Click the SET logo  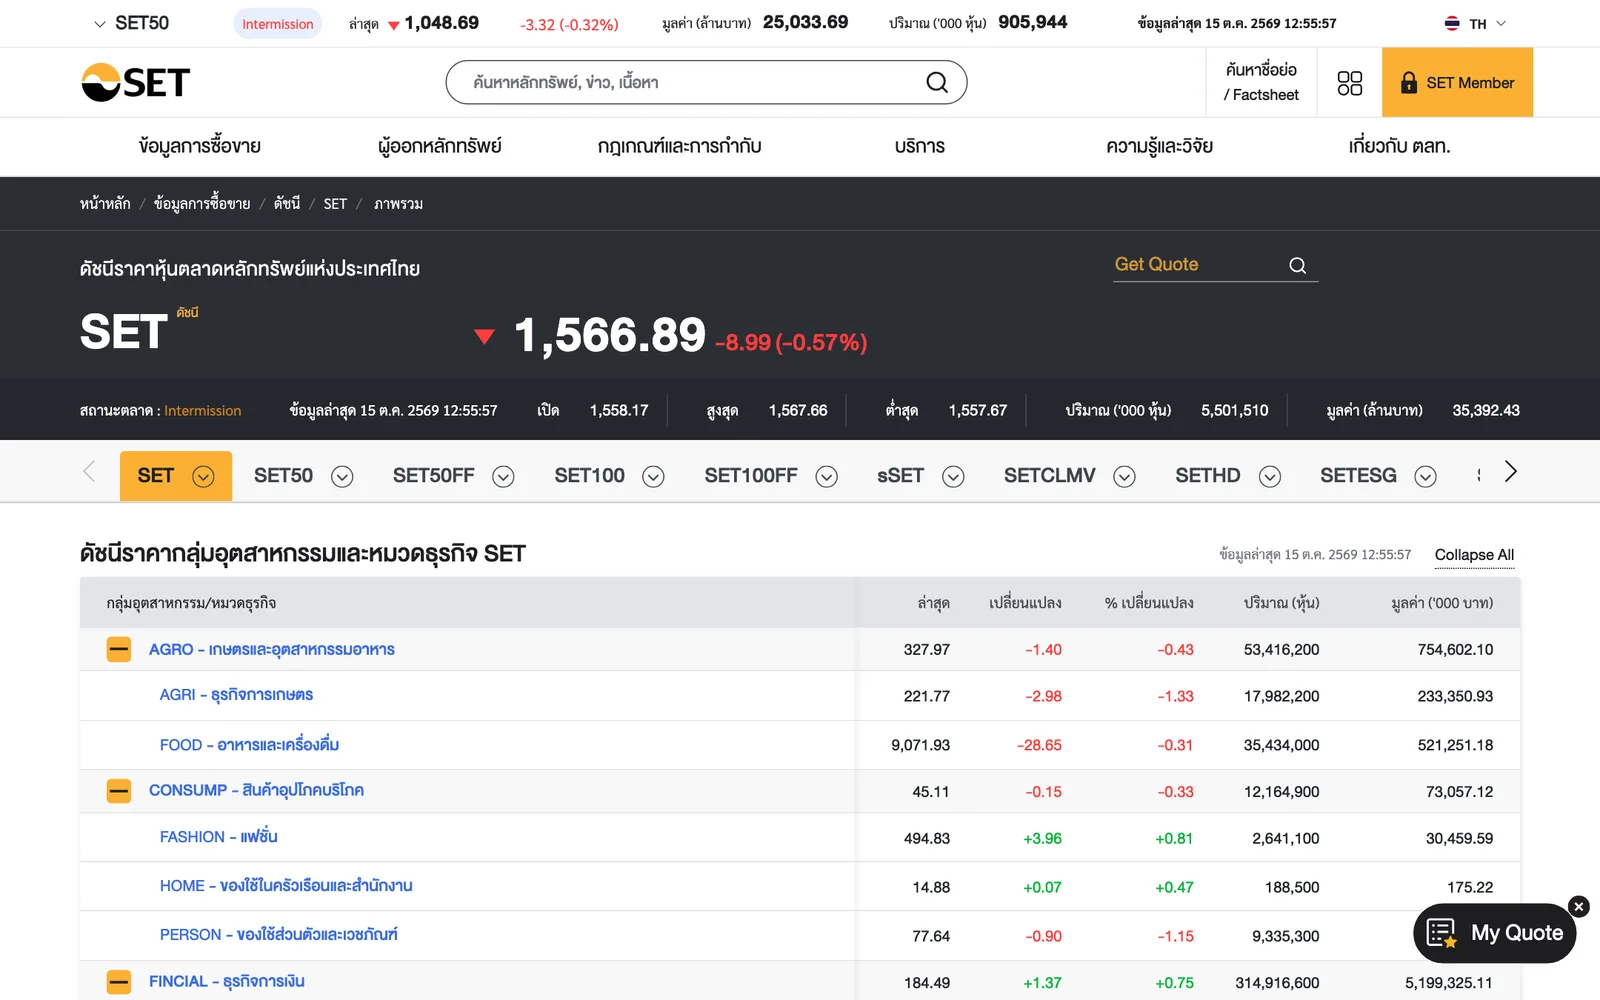coord(135,82)
